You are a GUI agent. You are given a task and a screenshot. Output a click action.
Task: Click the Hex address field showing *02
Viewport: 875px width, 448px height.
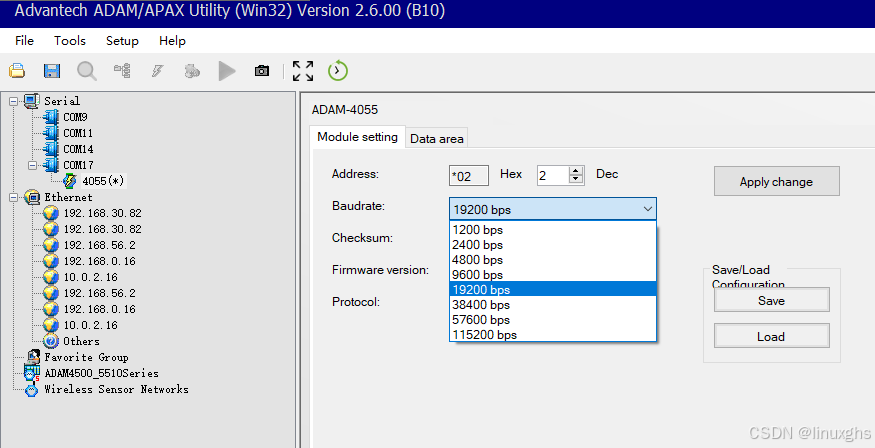click(x=469, y=176)
